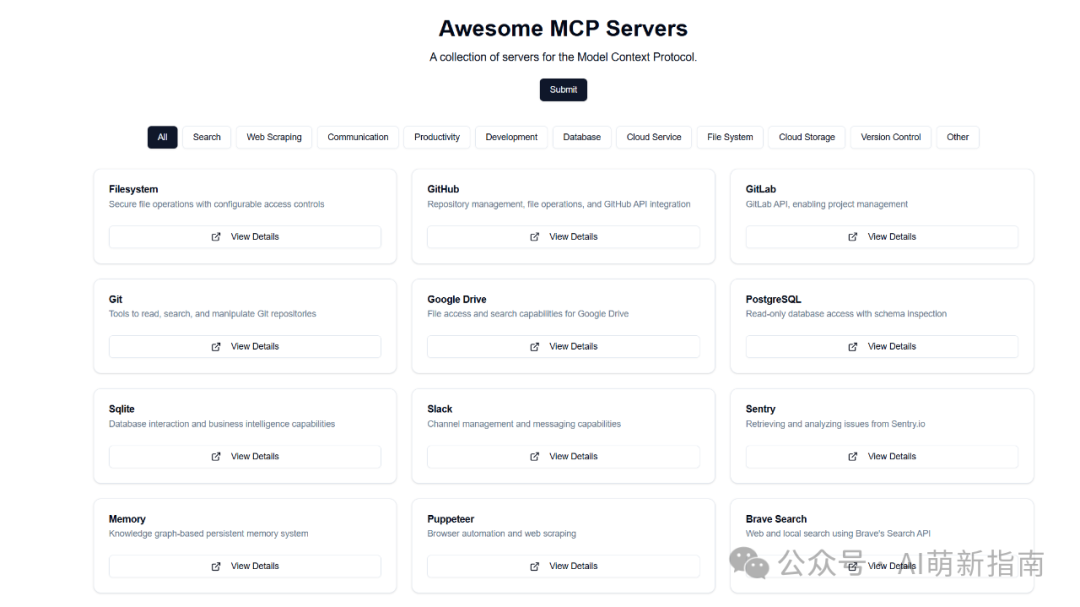This screenshot has width=1080, height=607.
Task: Open View Details for Sentry
Action: [882, 457]
